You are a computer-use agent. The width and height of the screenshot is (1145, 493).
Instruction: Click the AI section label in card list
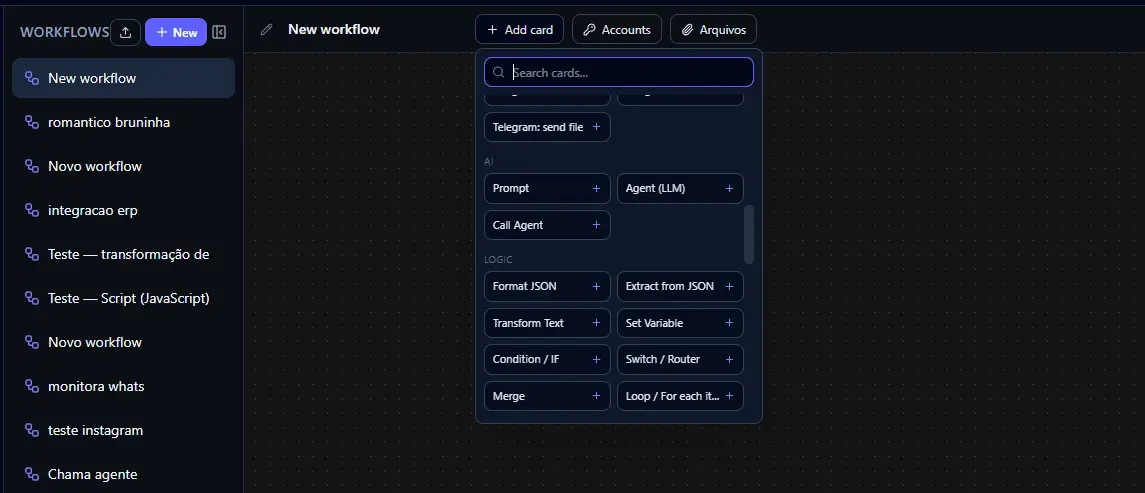(x=489, y=161)
